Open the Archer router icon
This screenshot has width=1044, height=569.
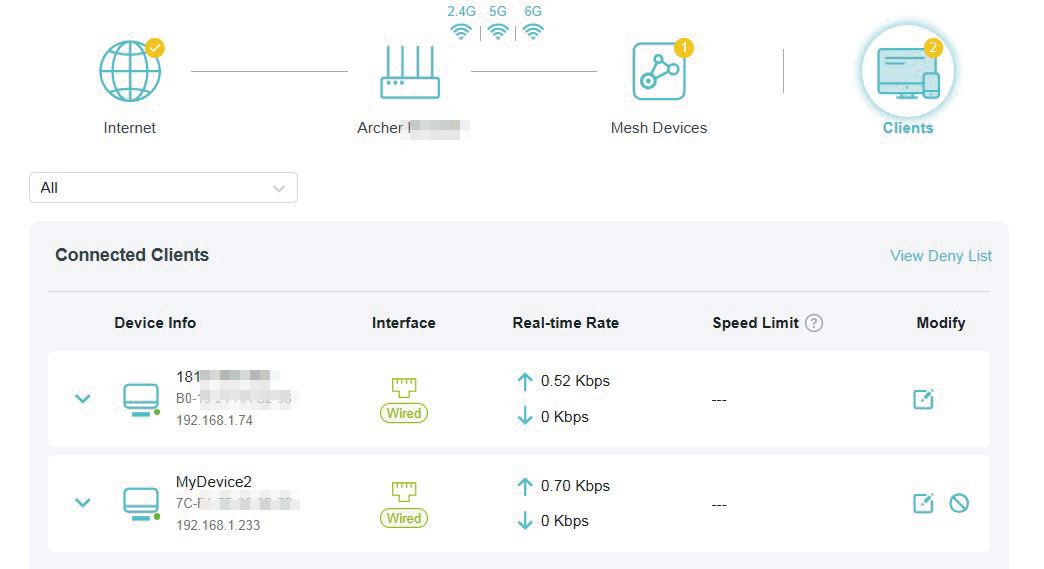tap(410, 73)
